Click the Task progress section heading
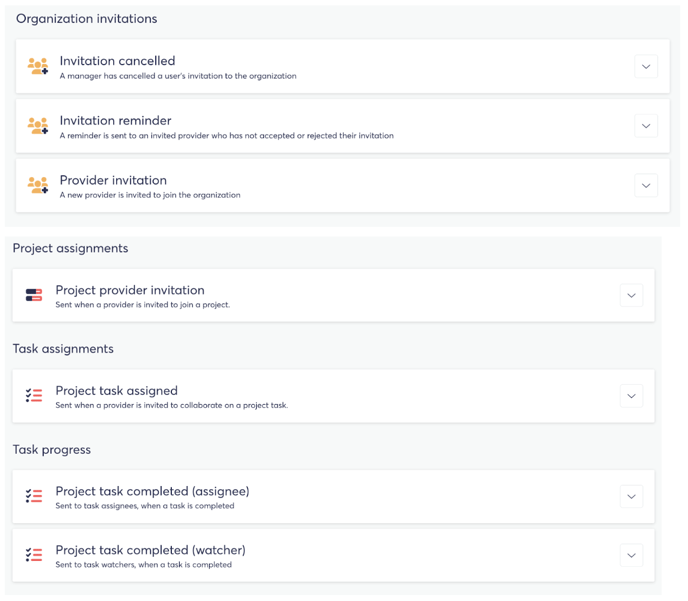The width and height of the screenshot is (688, 601). point(52,450)
